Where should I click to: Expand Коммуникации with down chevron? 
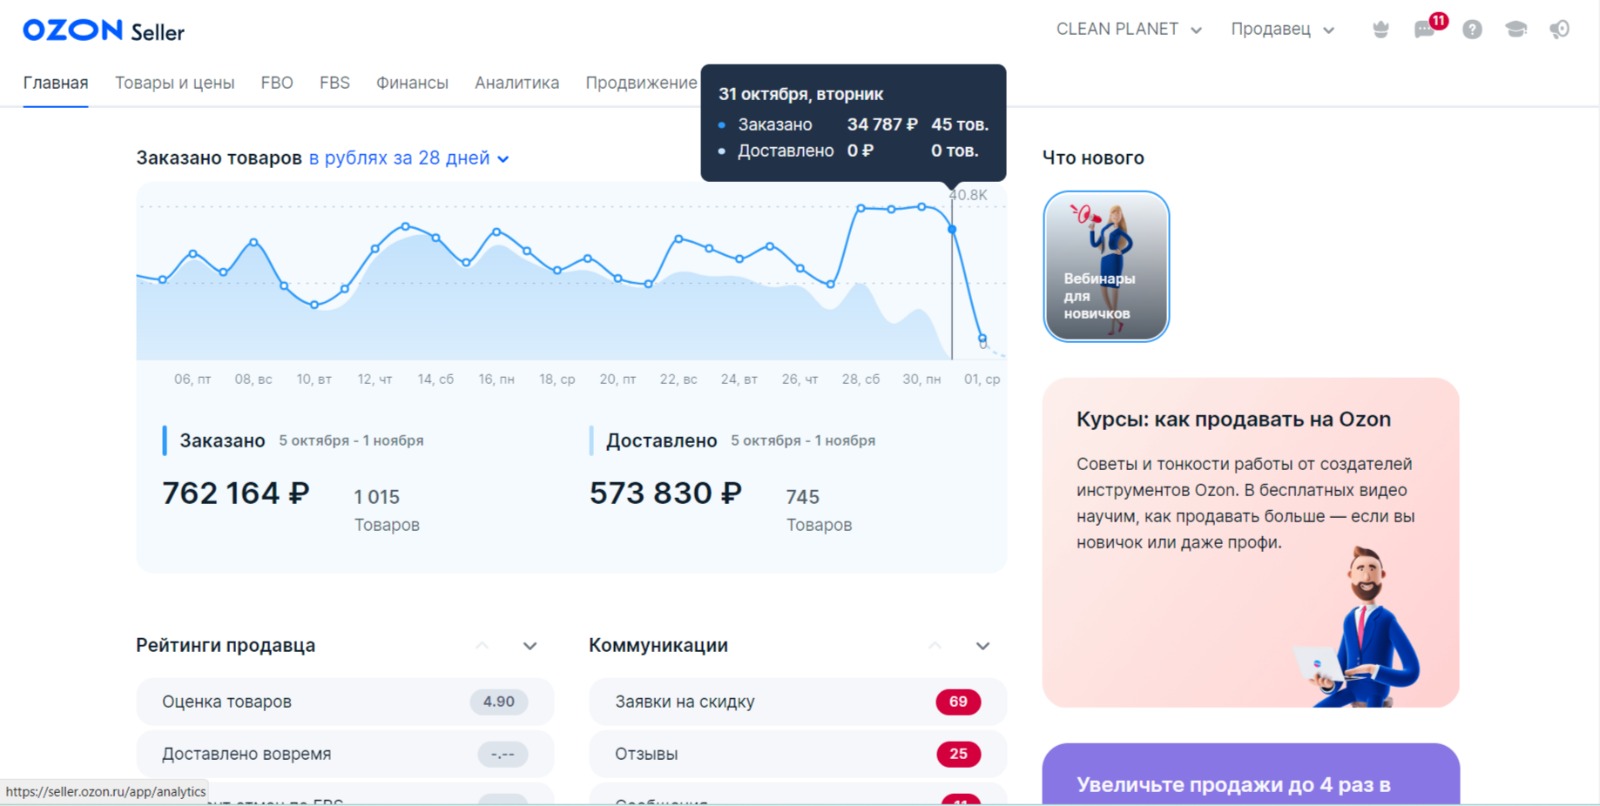pyautogui.click(x=983, y=646)
